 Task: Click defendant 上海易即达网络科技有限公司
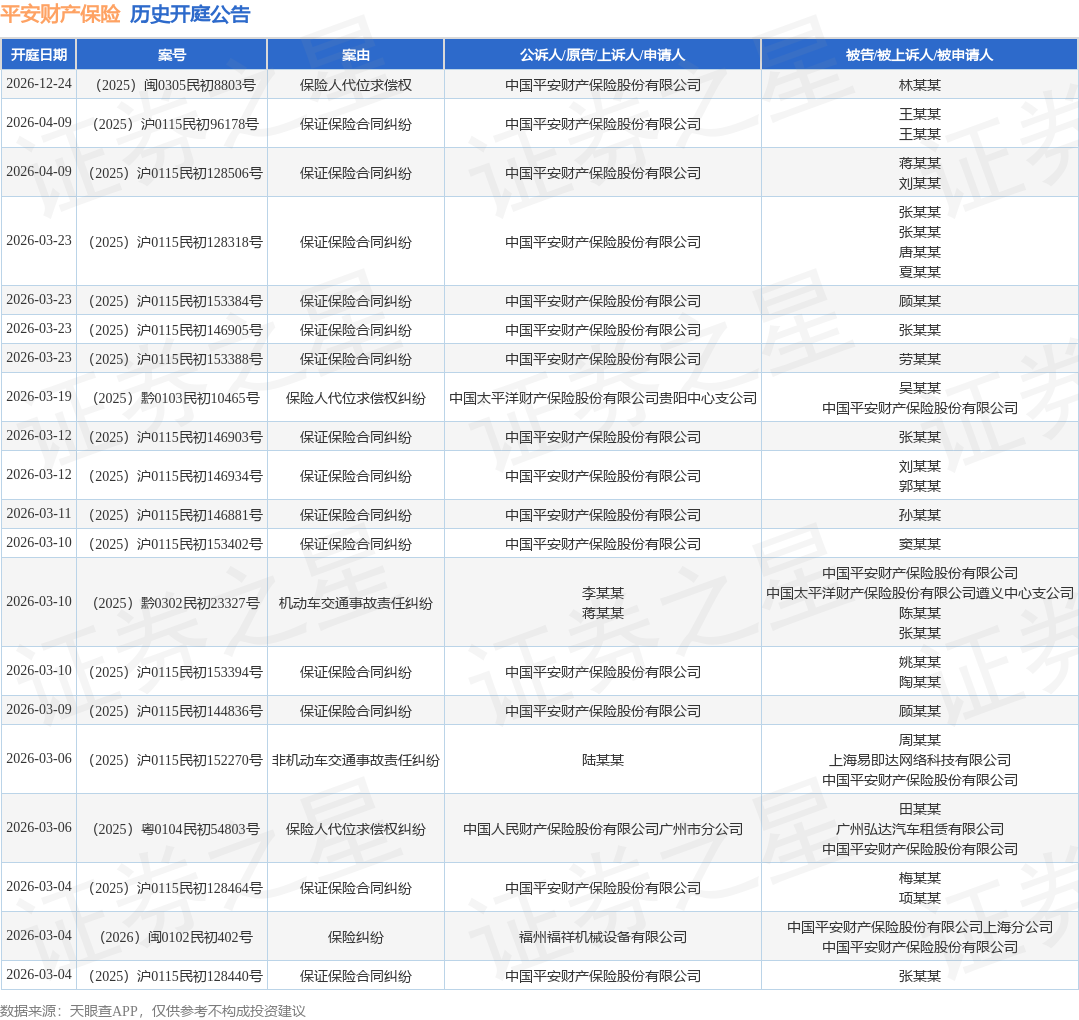[x=919, y=760]
